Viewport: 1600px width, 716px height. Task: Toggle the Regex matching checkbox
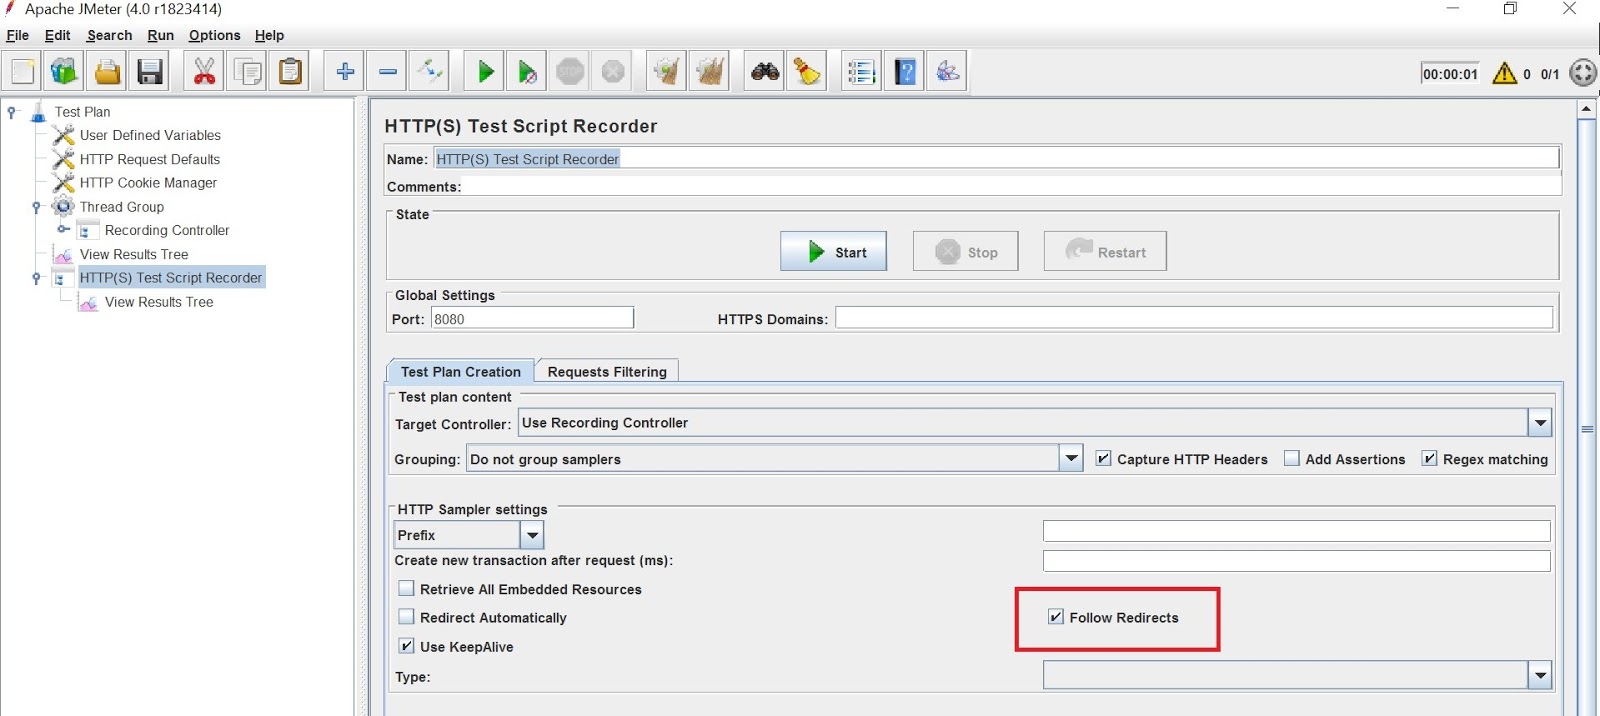1429,459
